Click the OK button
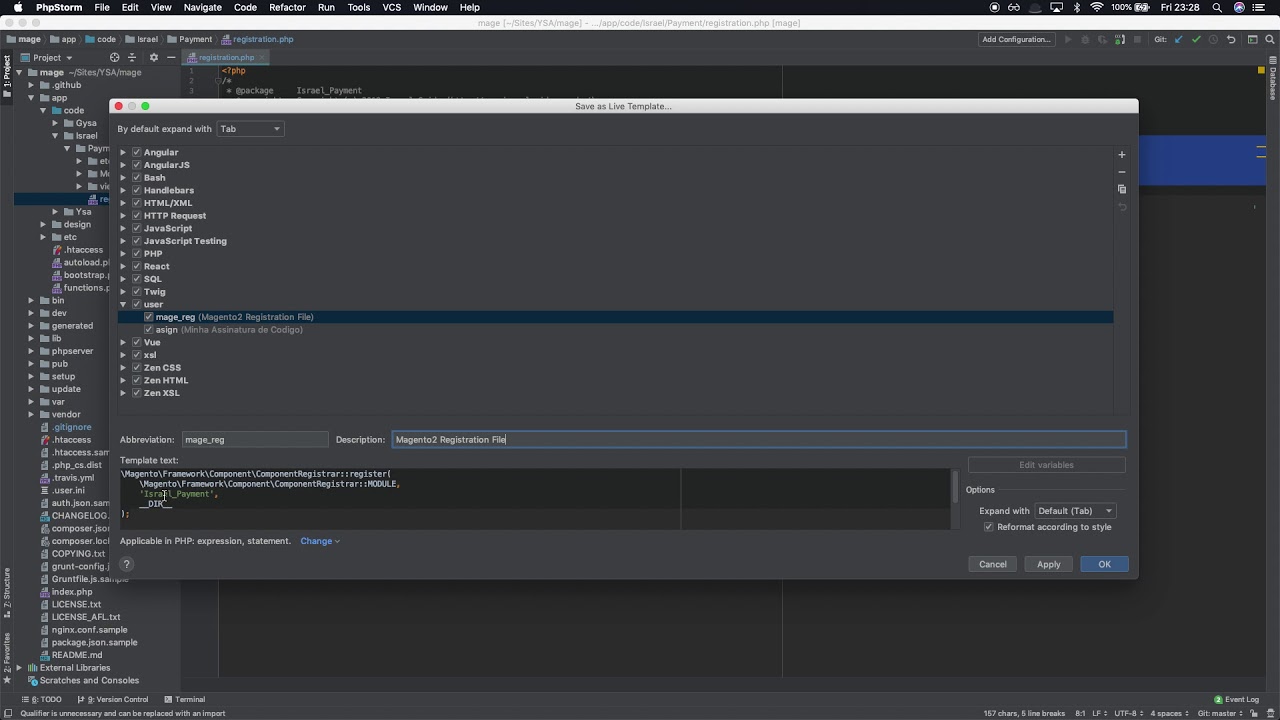Image resolution: width=1280 pixels, height=720 pixels. [x=1104, y=565]
